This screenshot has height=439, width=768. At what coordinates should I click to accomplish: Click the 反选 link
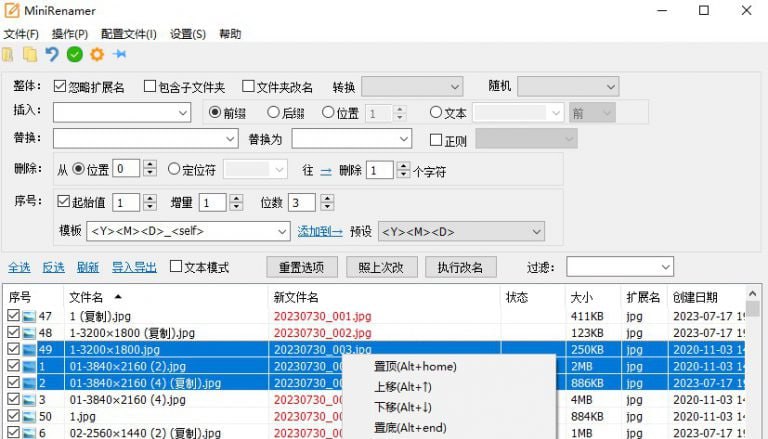click(x=53, y=267)
